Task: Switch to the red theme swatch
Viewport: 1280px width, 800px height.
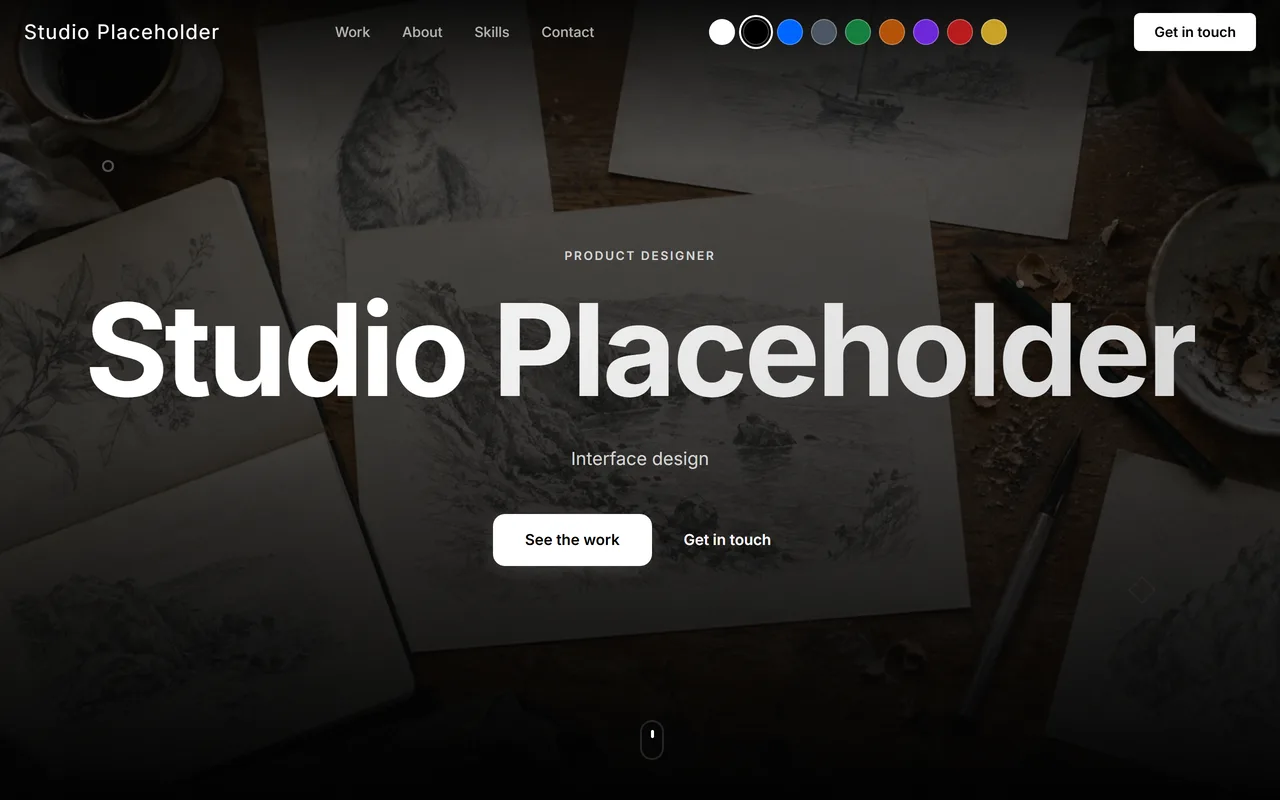Action: pos(960,32)
